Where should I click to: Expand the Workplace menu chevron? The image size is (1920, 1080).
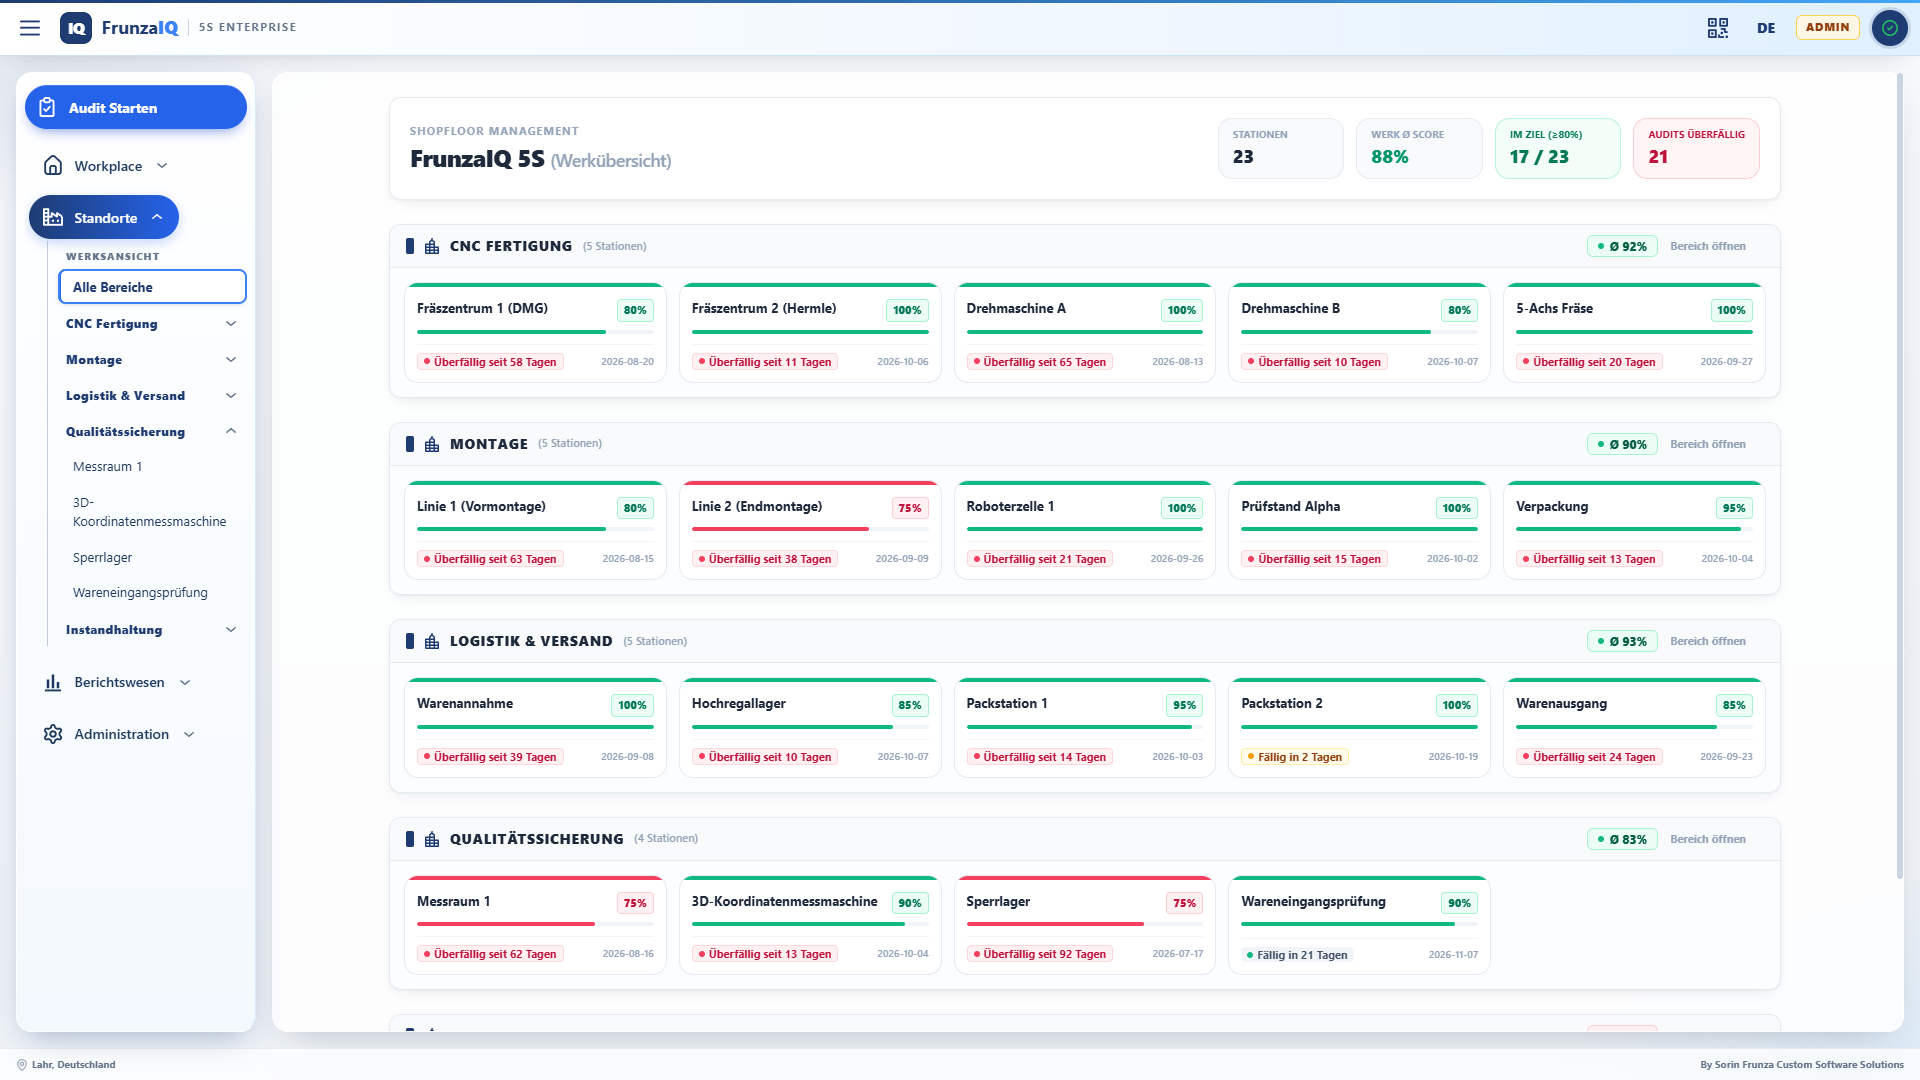point(162,166)
